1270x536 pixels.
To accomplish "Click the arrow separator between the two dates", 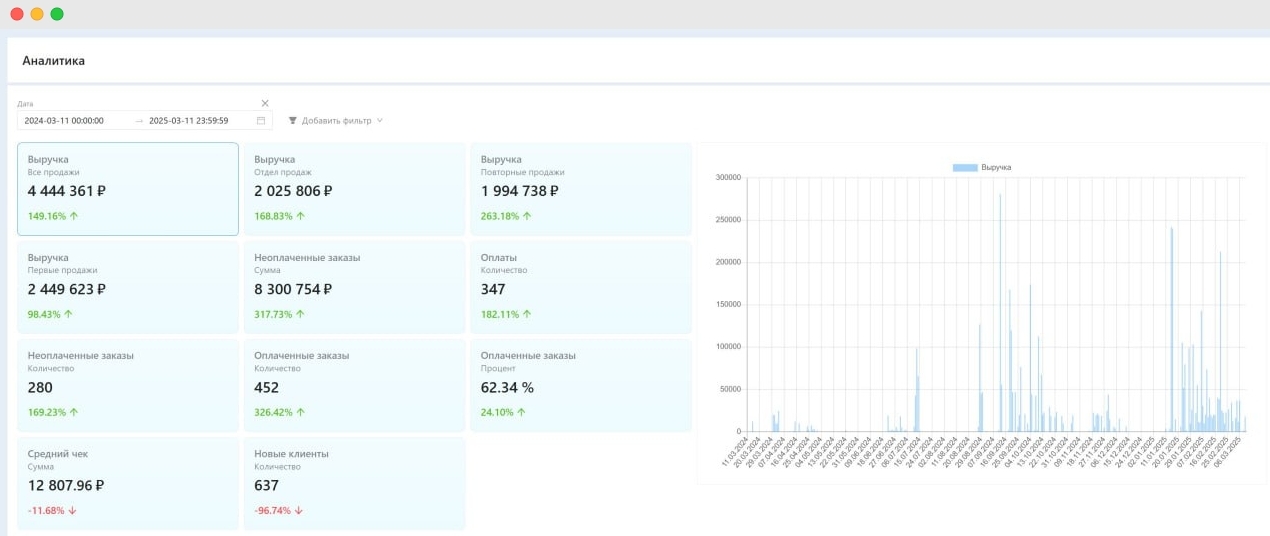I will [139, 120].
